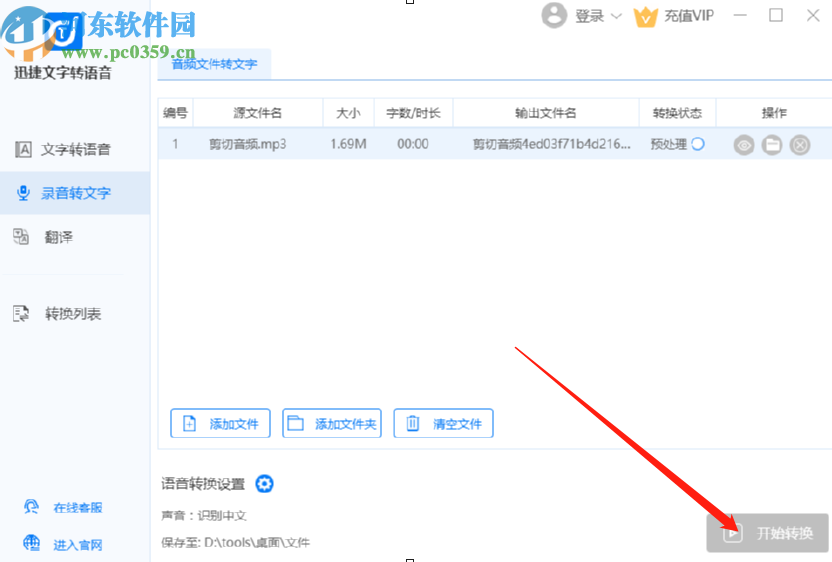Click the 编号 column header
The width and height of the screenshot is (832, 562).
tap(175, 113)
